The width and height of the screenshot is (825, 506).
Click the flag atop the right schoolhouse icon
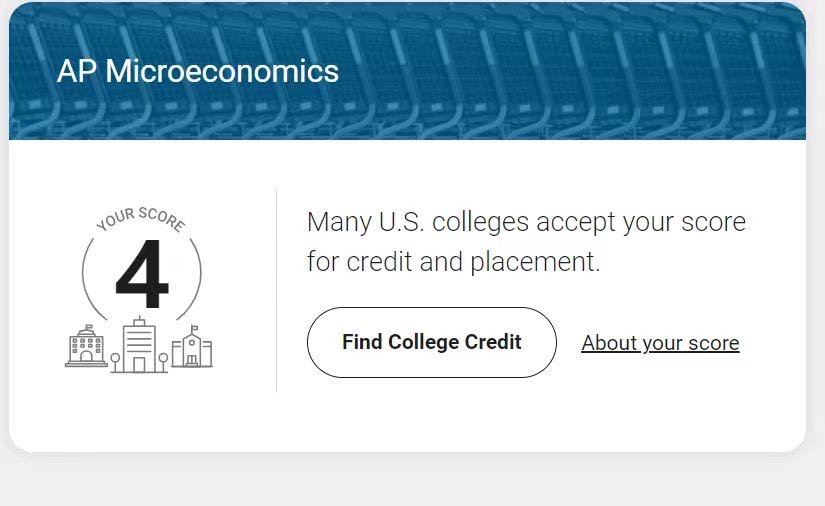(194, 328)
